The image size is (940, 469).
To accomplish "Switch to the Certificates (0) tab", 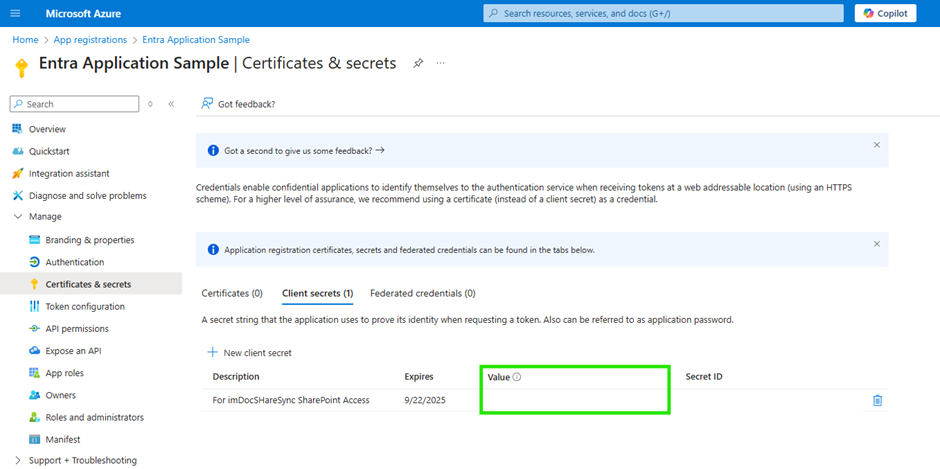I will pyautogui.click(x=232, y=293).
